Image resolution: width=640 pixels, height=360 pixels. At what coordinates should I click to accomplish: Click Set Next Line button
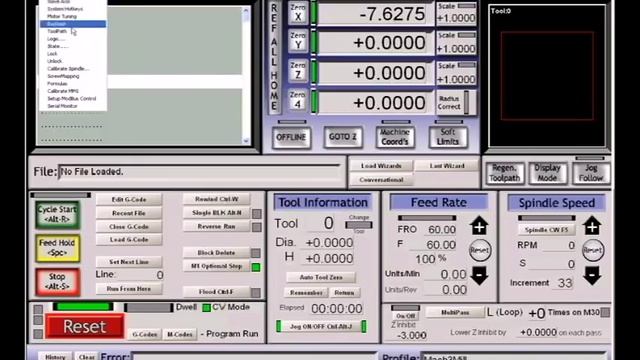click(x=129, y=262)
